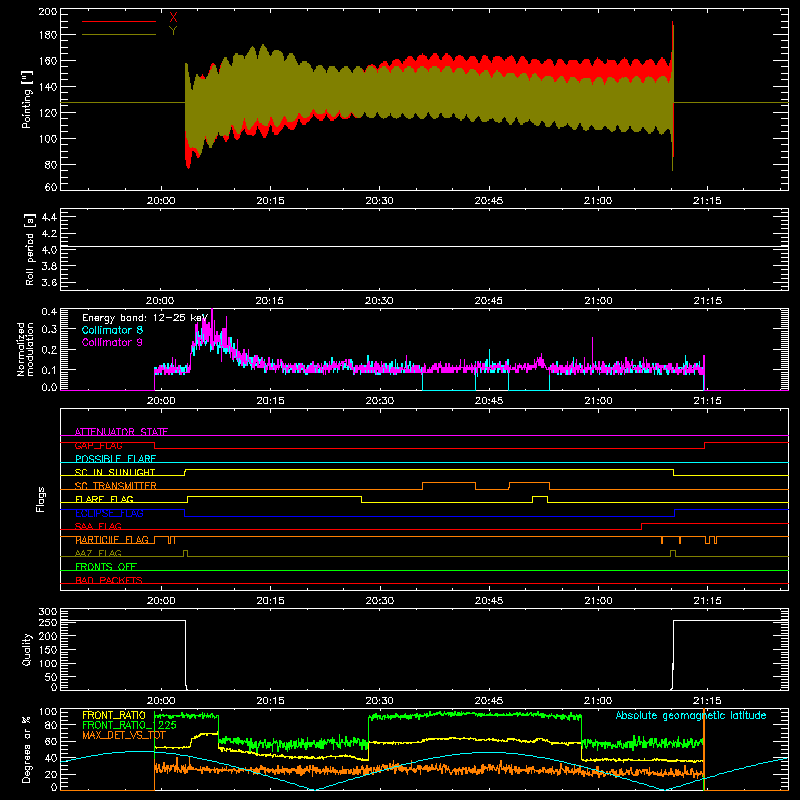Screen dimensions: 800x800
Task: Click the olive Y legend letter
Action: 173,31
